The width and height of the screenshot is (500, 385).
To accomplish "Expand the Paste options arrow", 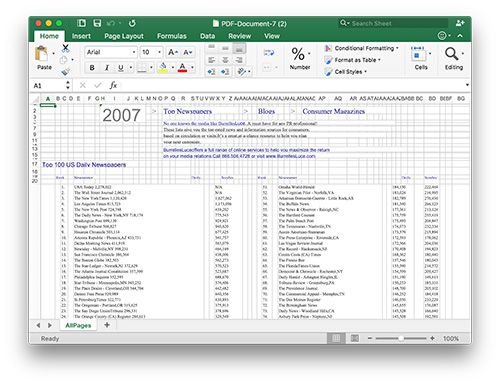I will [53, 53].
